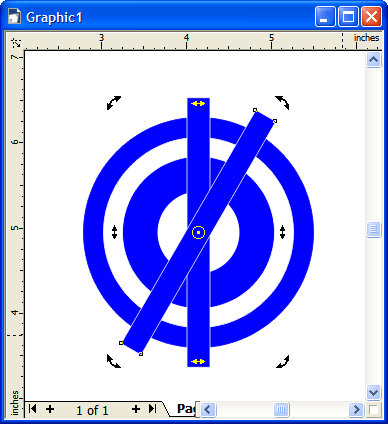This screenshot has width=388, height=424.
Task: Click the bottom yellow skew handle
Action: (198, 362)
